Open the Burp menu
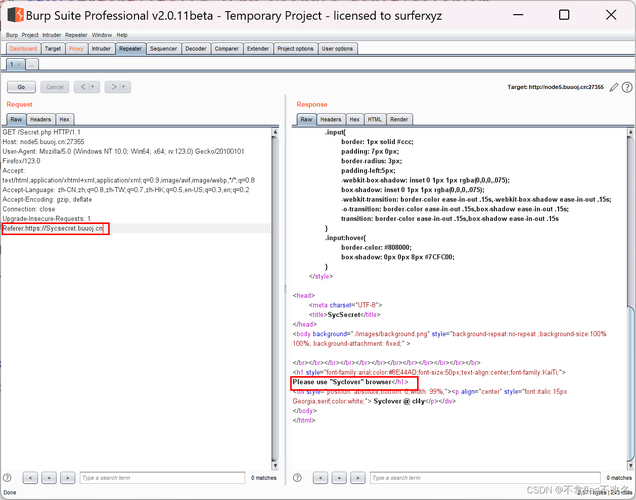The image size is (636, 500). pyautogui.click(x=12, y=35)
